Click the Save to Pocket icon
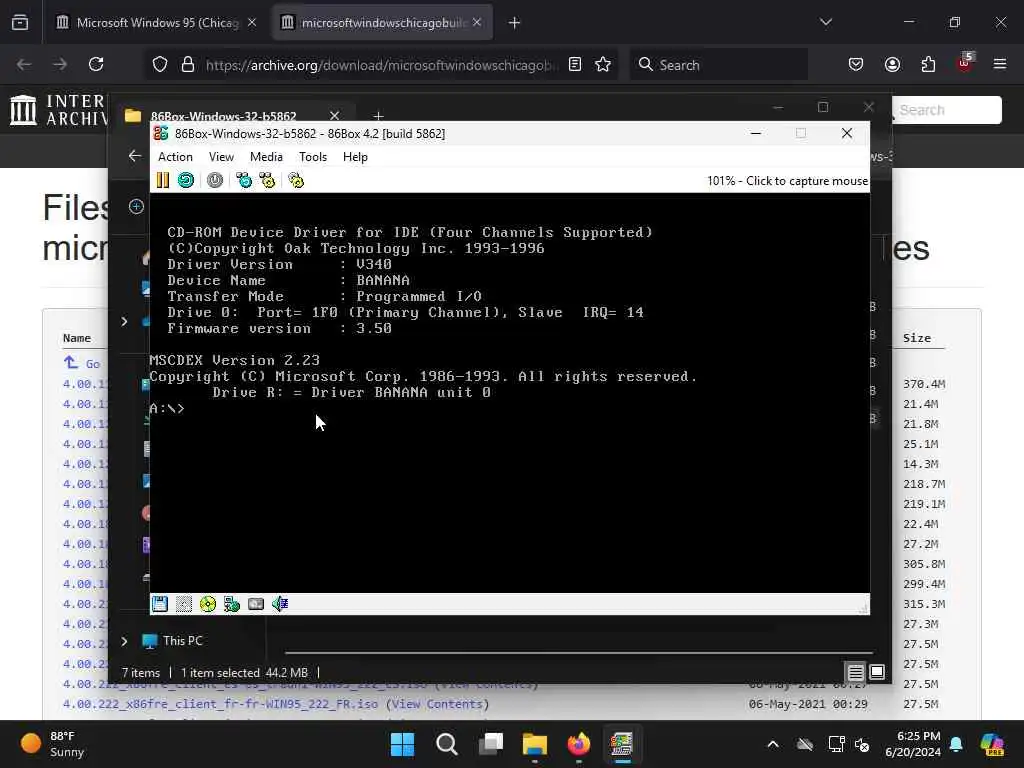Image resolution: width=1024 pixels, height=768 pixels. (856, 64)
